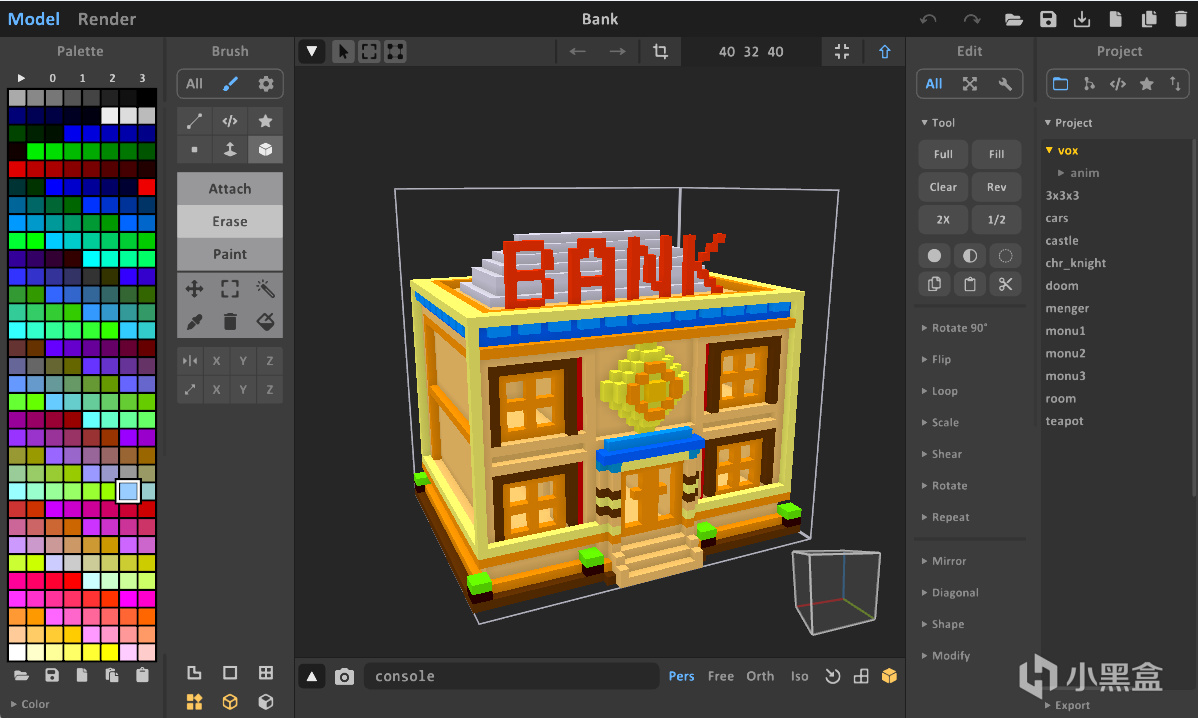Open the viewport dropdown triangle menu
The height and width of the screenshot is (718, 1198).
[312, 51]
